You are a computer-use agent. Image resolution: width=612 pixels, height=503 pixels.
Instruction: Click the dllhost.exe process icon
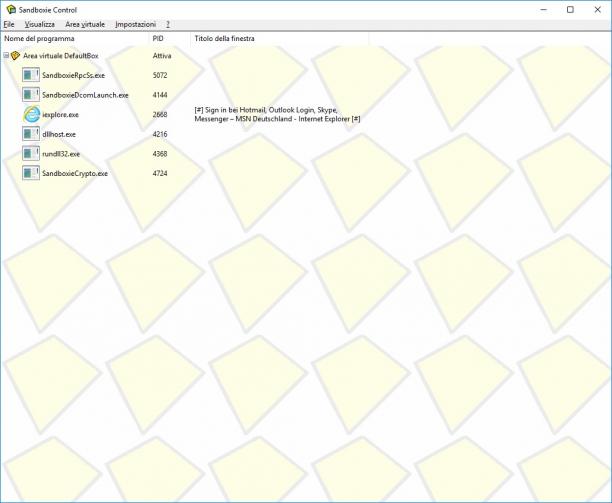tap(31, 134)
